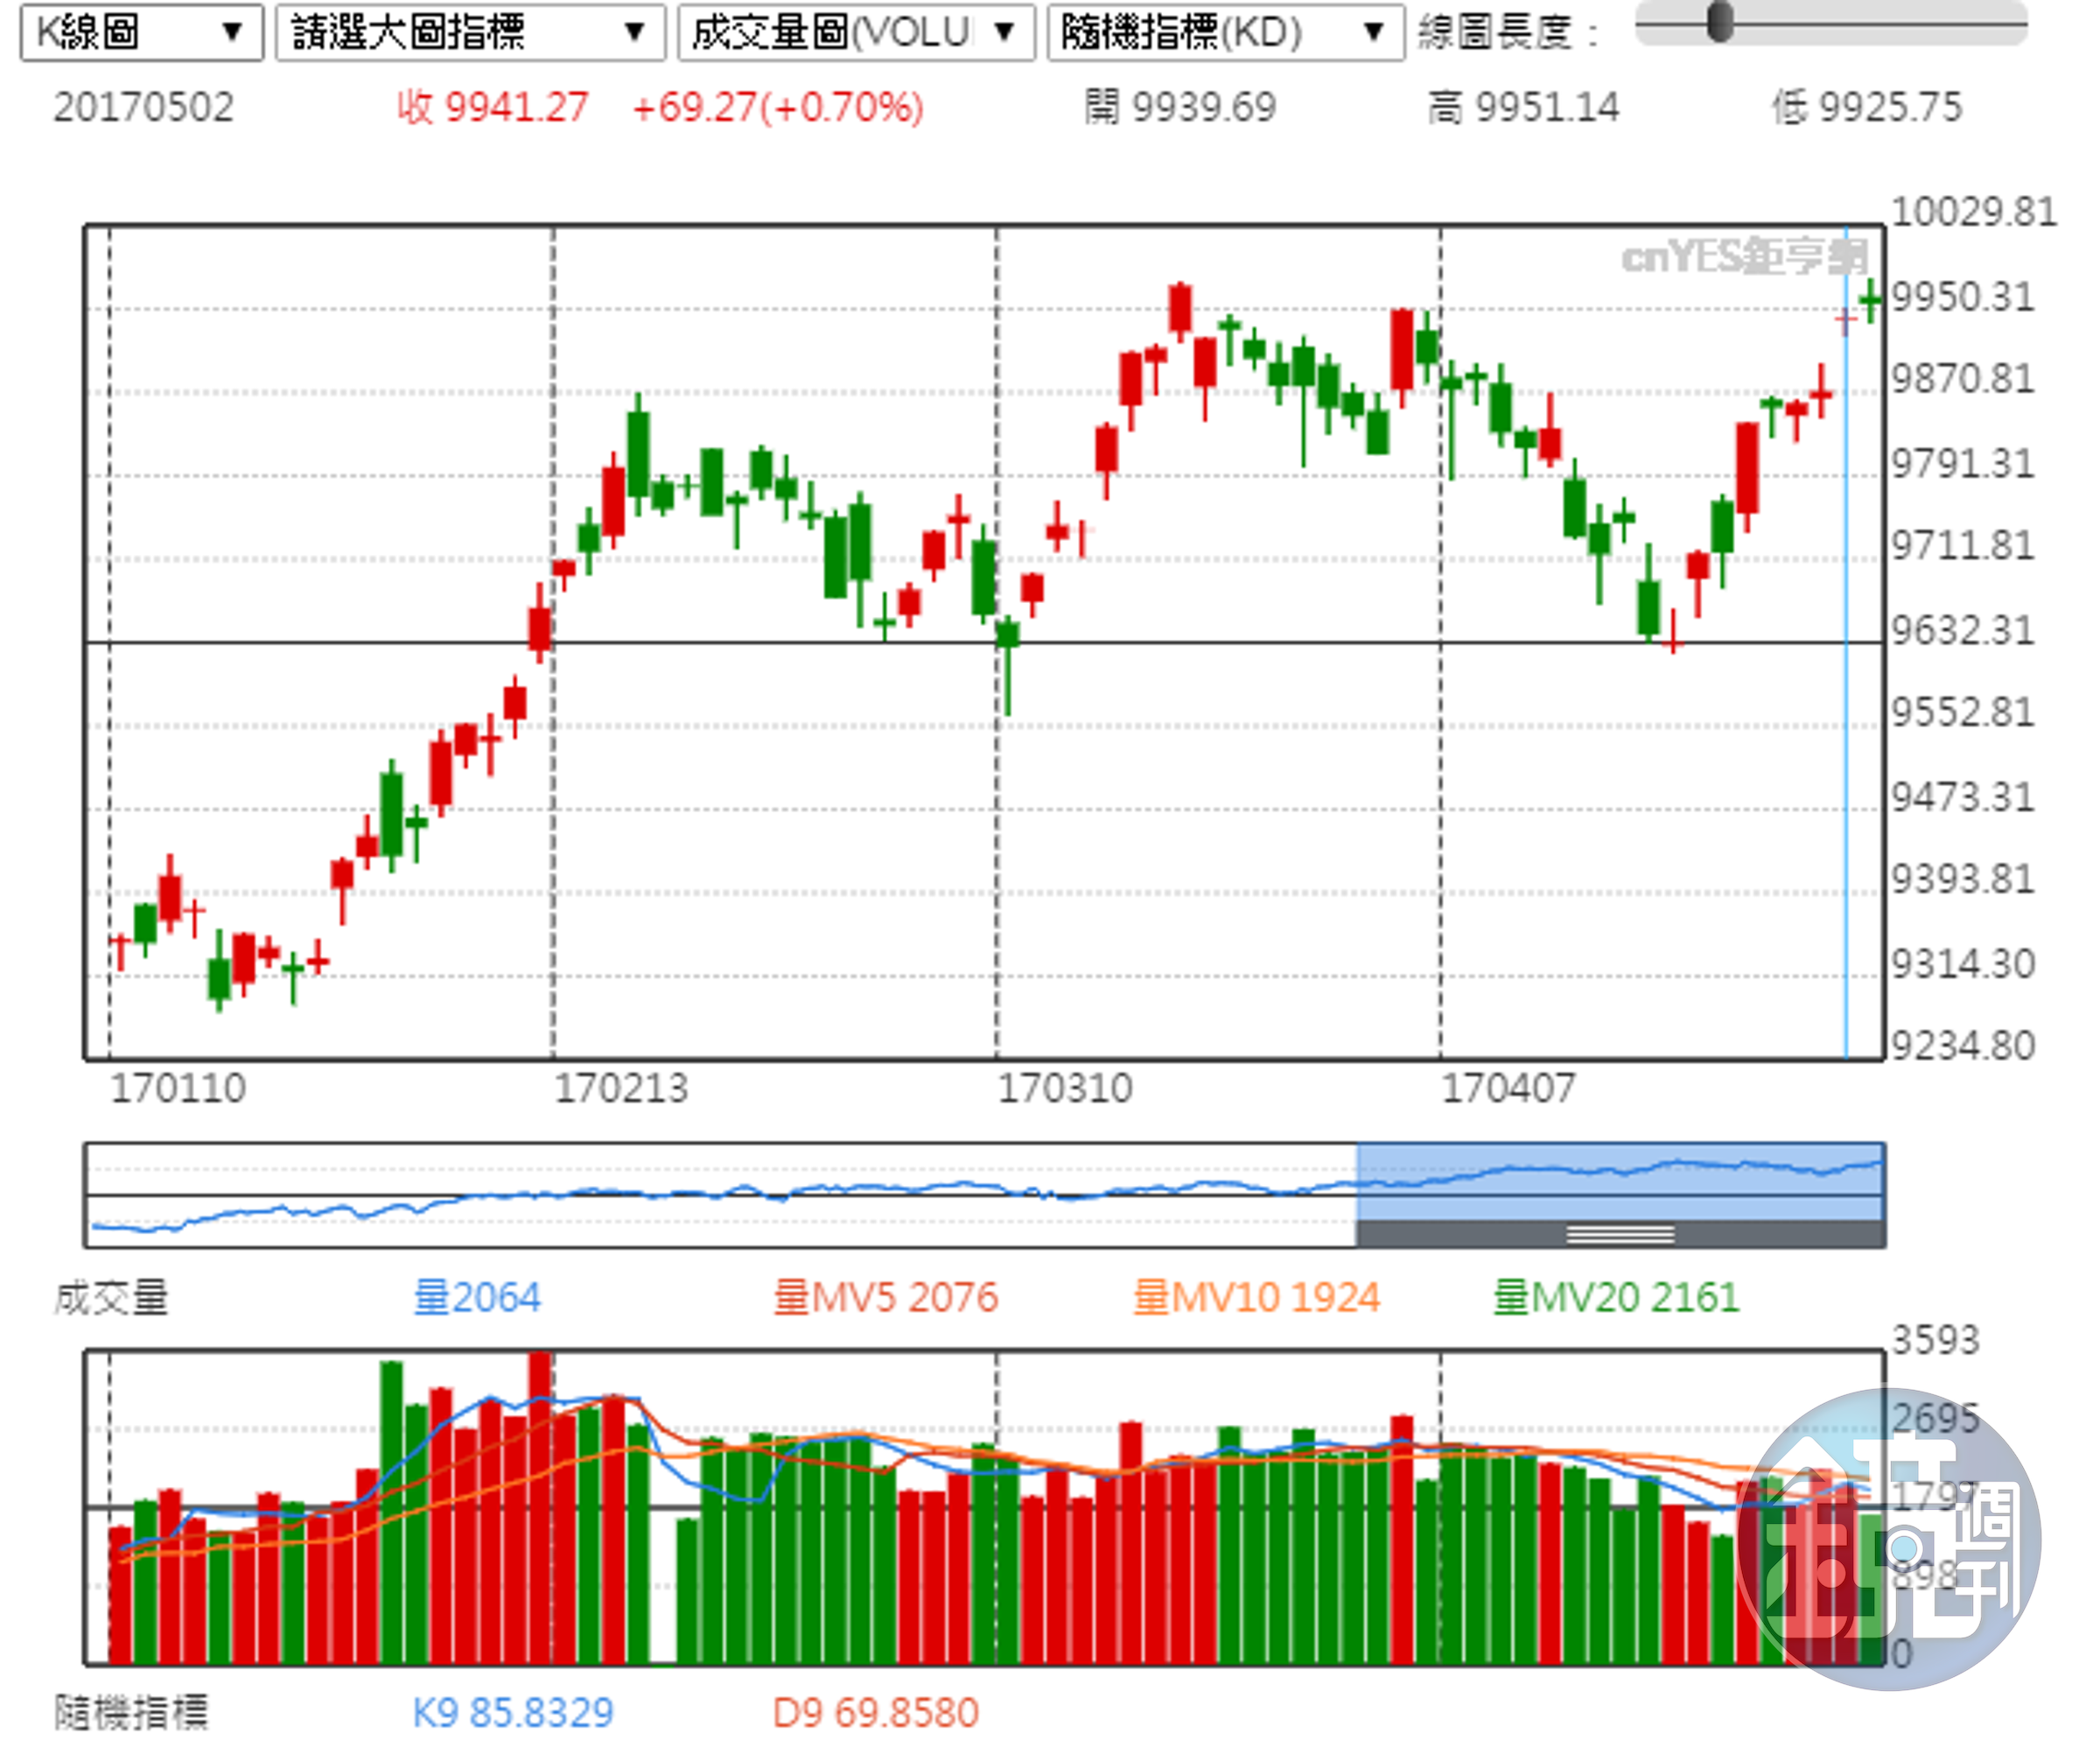This screenshot has width=2100, height=1740.
Task: Click the opening price 開 9939.69
Action: coord(1180,107)
